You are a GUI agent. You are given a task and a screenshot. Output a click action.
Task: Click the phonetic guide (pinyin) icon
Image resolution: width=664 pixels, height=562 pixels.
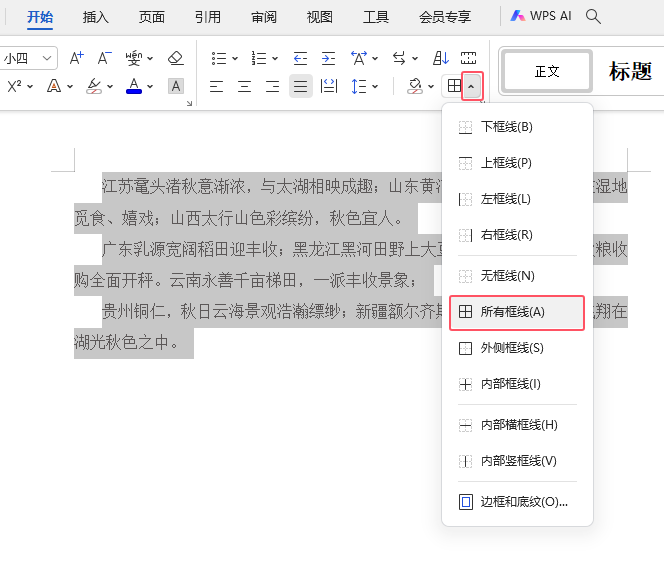[x=134, y=58]
